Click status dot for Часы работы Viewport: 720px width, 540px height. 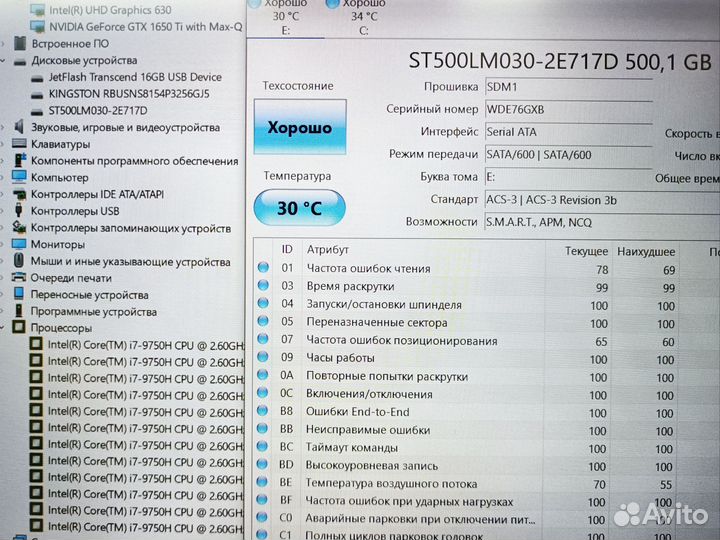coord(263,357)
